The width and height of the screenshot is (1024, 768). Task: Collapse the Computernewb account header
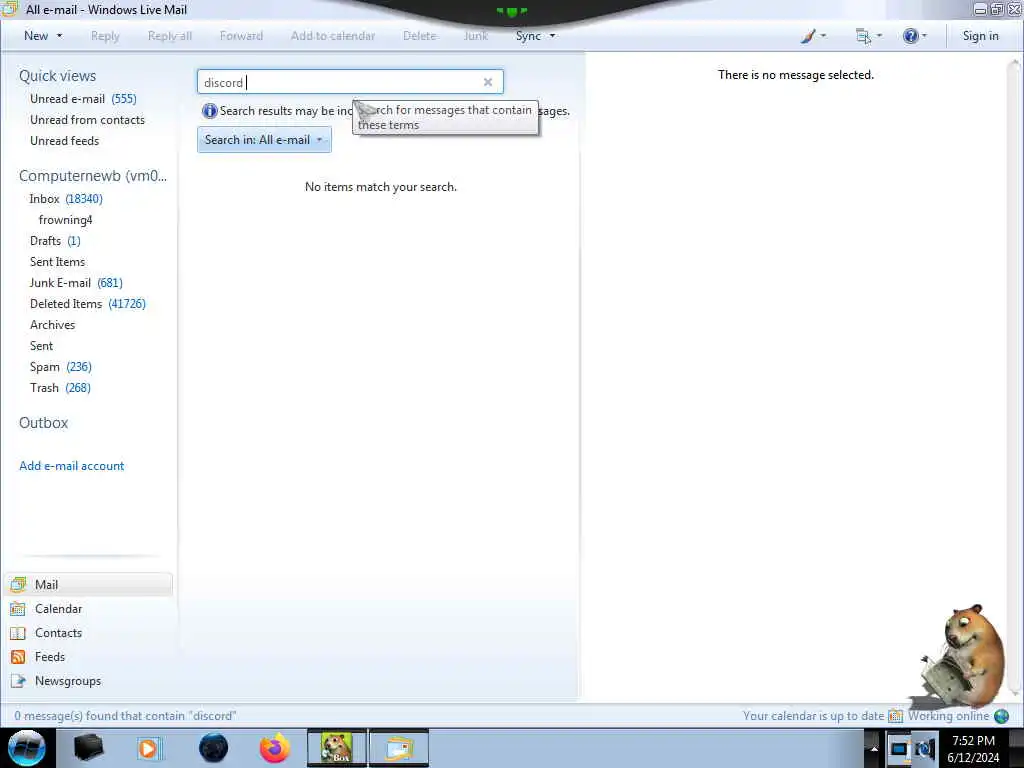coord(93,176)
